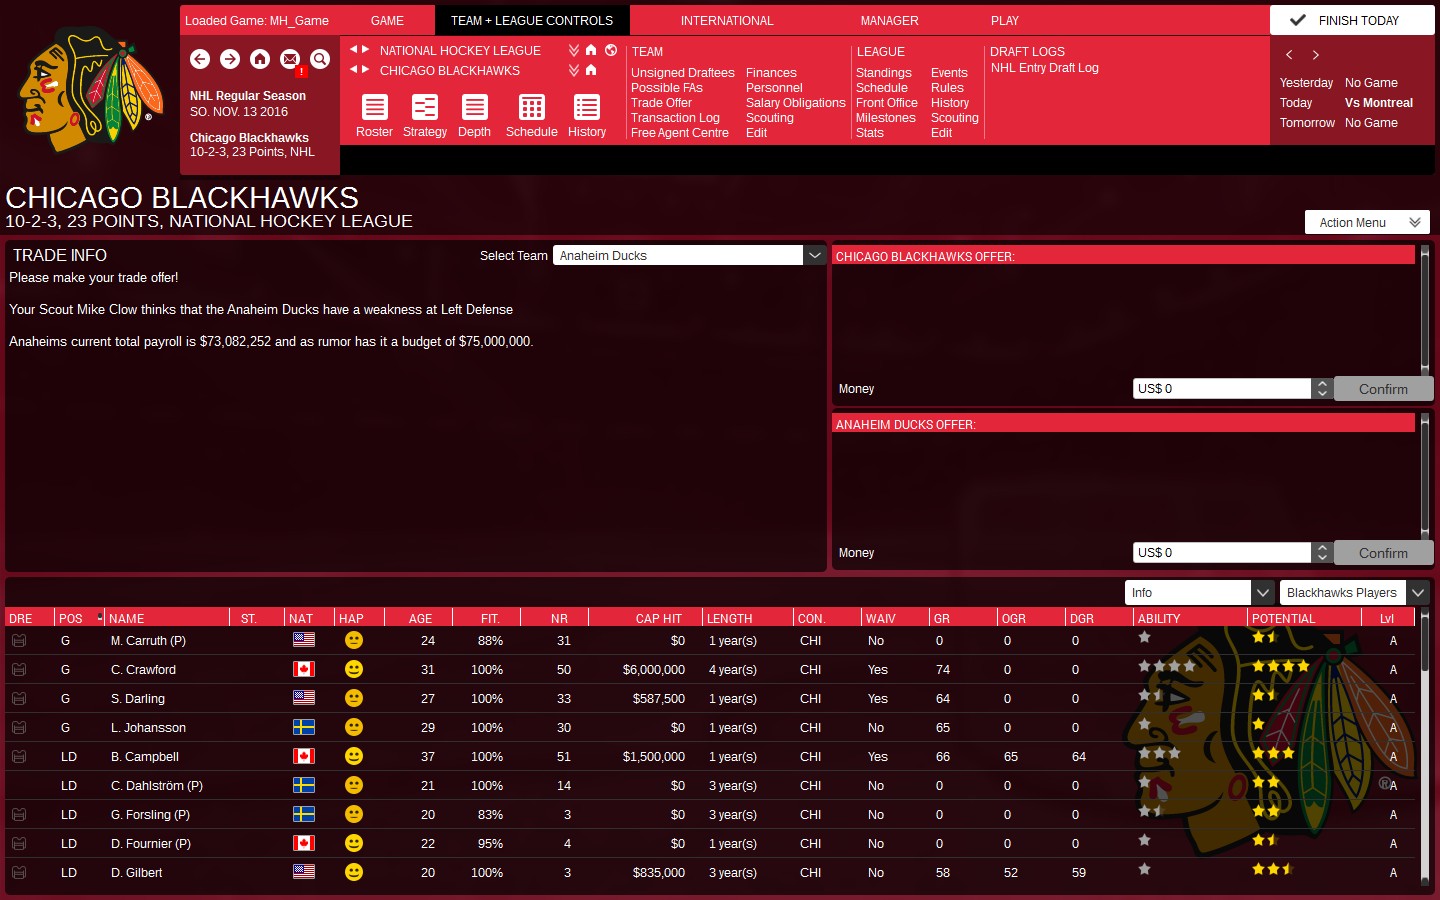Open the MANAGER menu tab
This screenshot has height=900, width=1440.
(x=888, y=20)
